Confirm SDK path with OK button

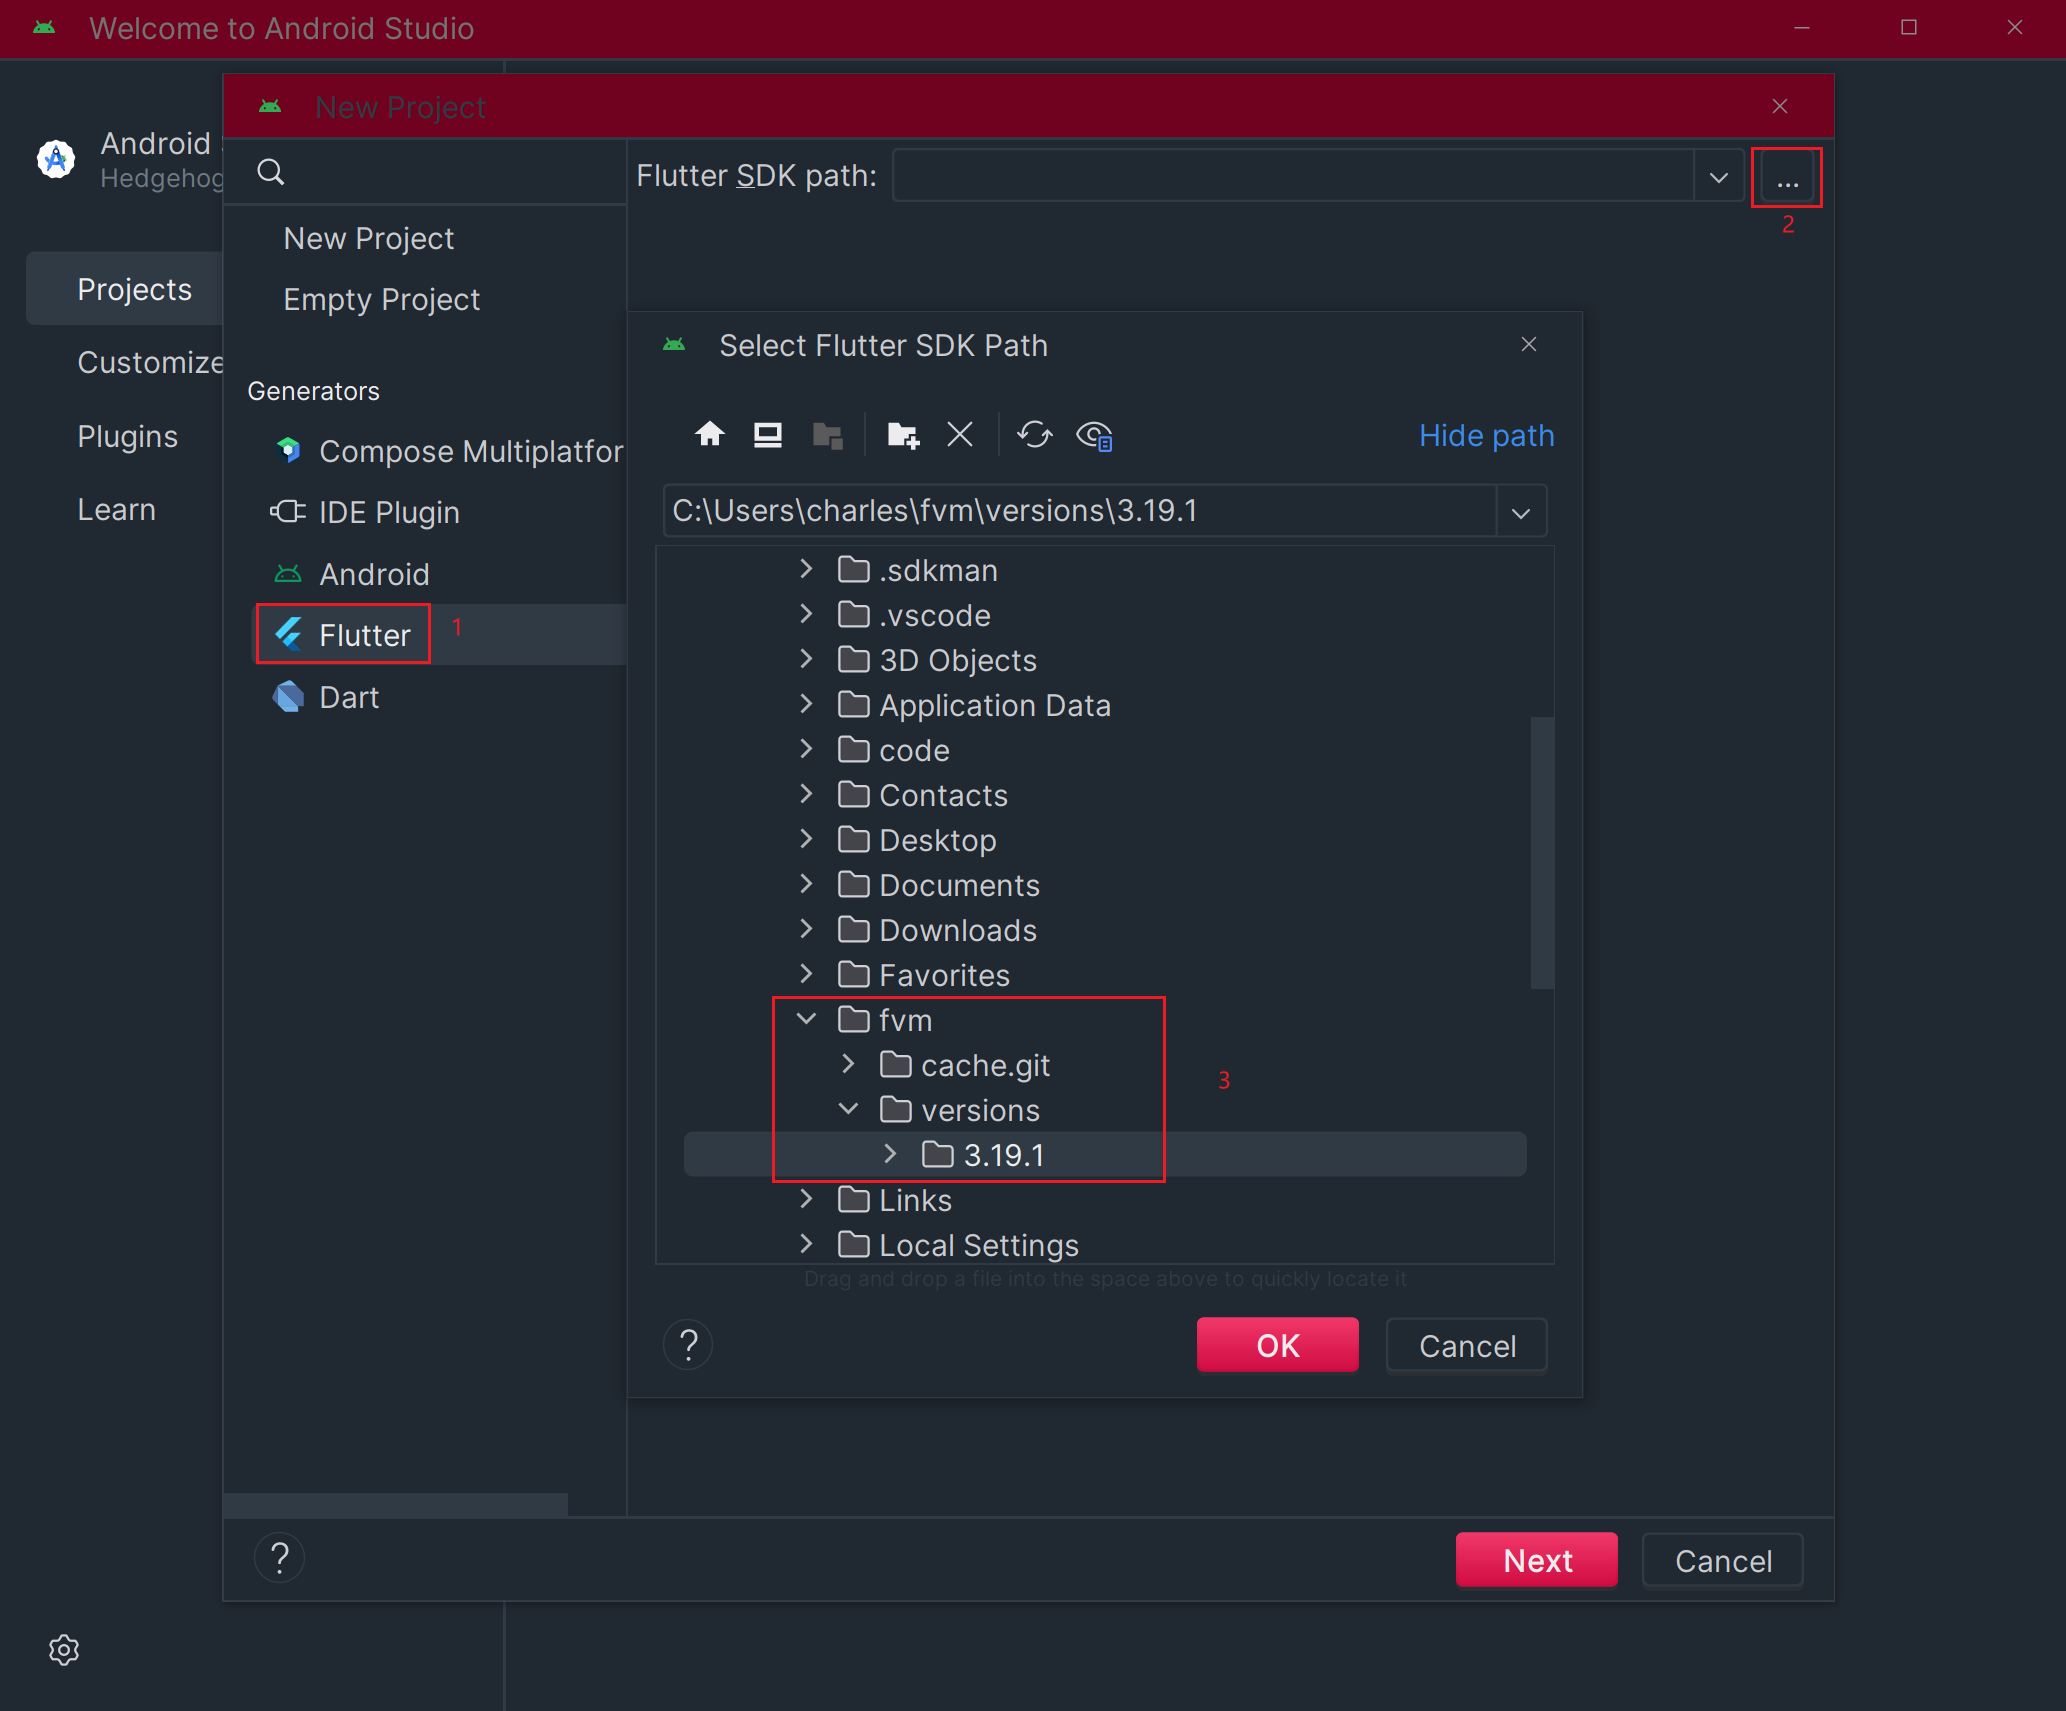(x=1278, y=1345)
